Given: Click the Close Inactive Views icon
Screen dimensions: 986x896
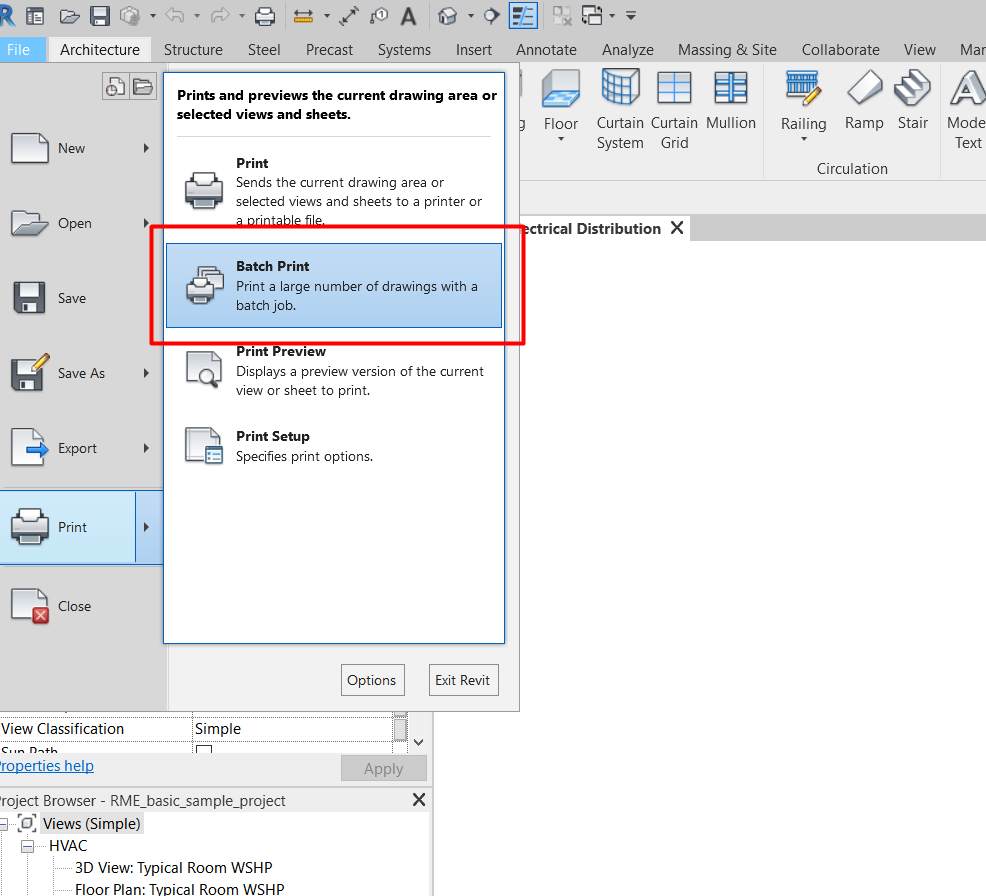Looking at the screenshot, I should pos(562,16).
